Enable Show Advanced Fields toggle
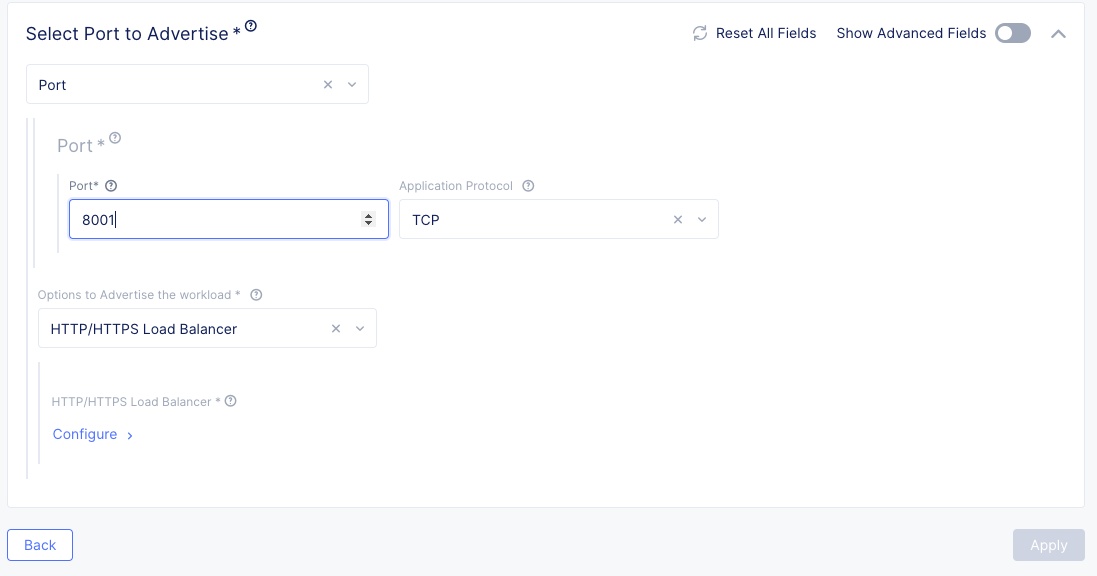Screen dimensions: 1097x576 click(1012, 34)
